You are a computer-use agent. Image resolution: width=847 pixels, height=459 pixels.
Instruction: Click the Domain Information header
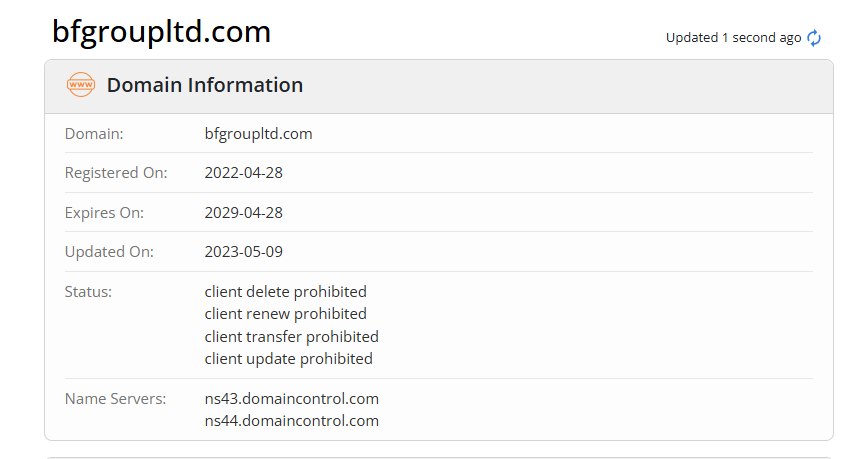pos(205,85)
